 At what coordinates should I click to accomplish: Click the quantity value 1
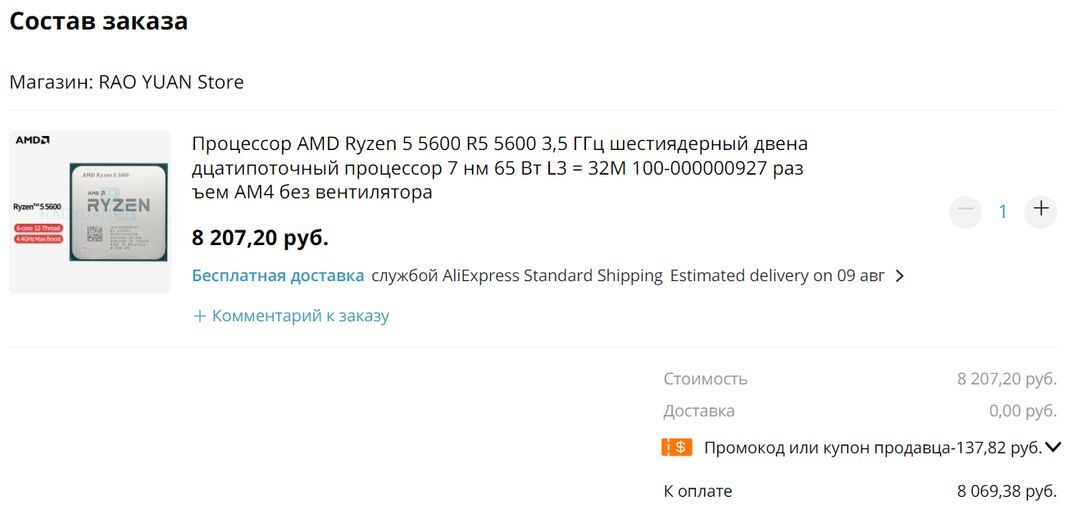[x=1003, y=211]
